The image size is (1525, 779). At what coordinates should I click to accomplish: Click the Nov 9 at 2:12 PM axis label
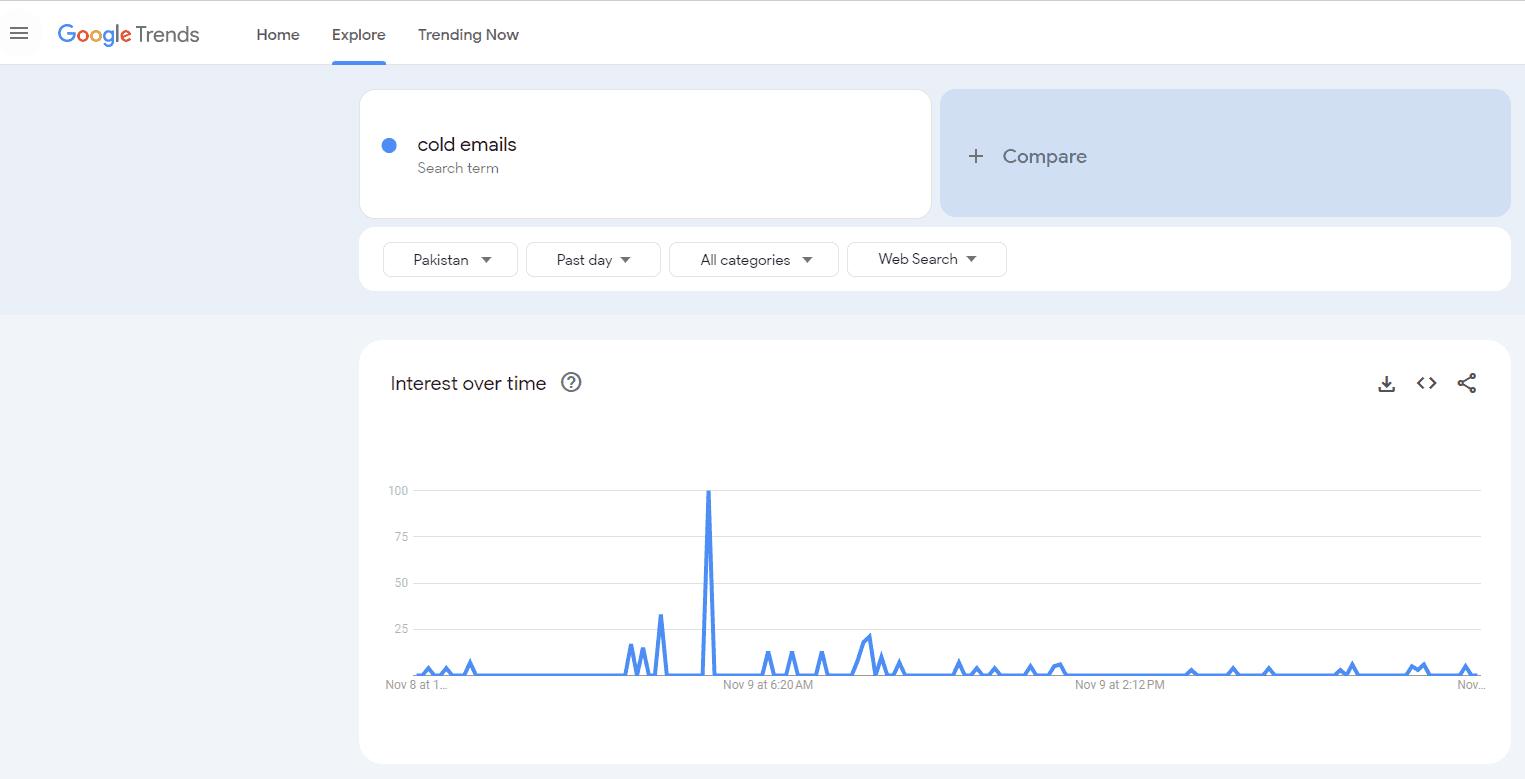[x=1119, y=685]
